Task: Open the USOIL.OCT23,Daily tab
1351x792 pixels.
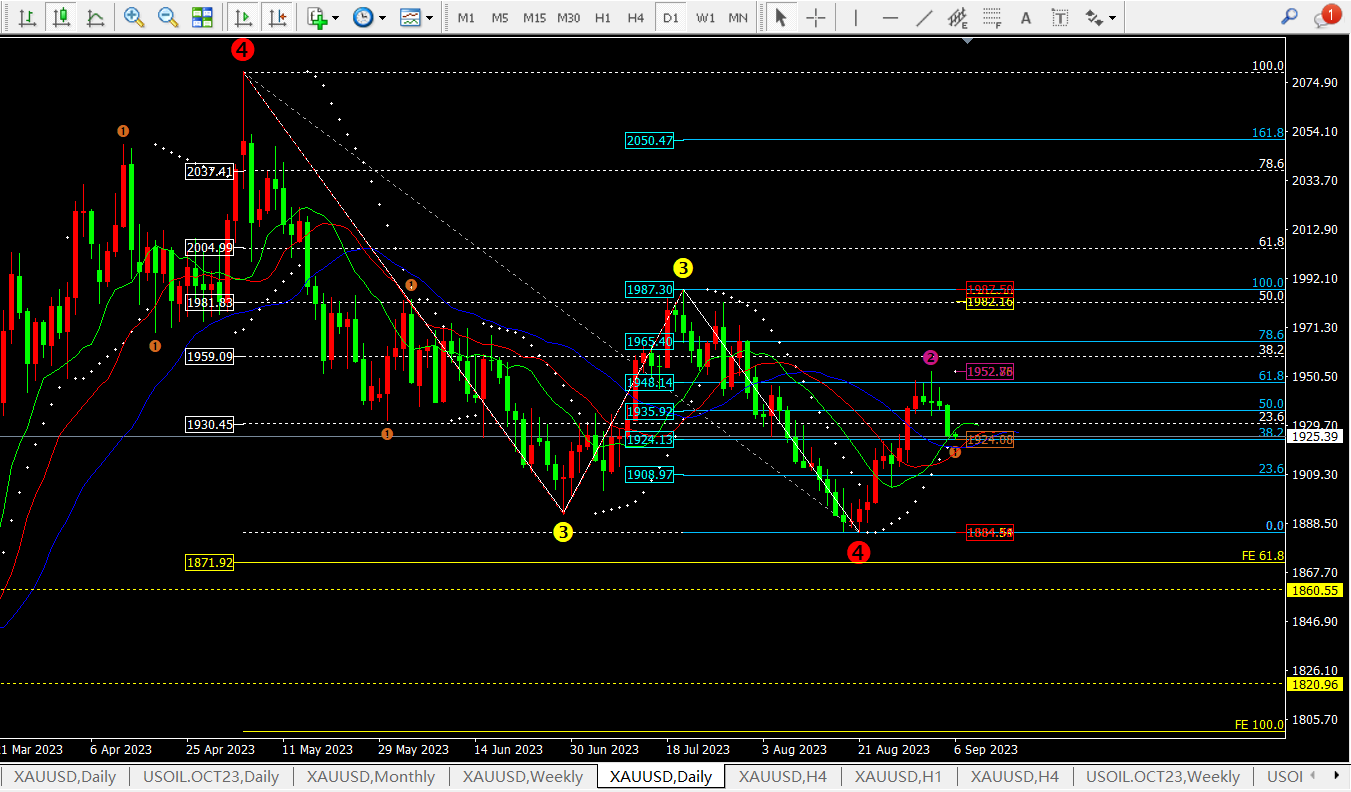Action: [211, 777]
